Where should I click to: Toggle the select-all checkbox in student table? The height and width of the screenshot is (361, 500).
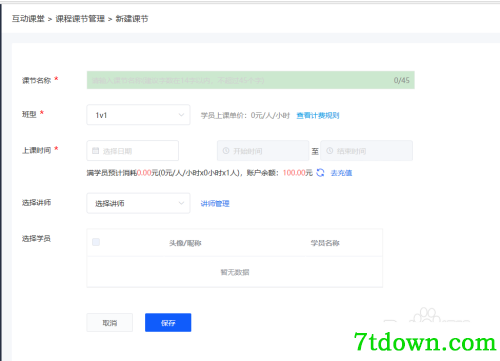click(96, 242)
